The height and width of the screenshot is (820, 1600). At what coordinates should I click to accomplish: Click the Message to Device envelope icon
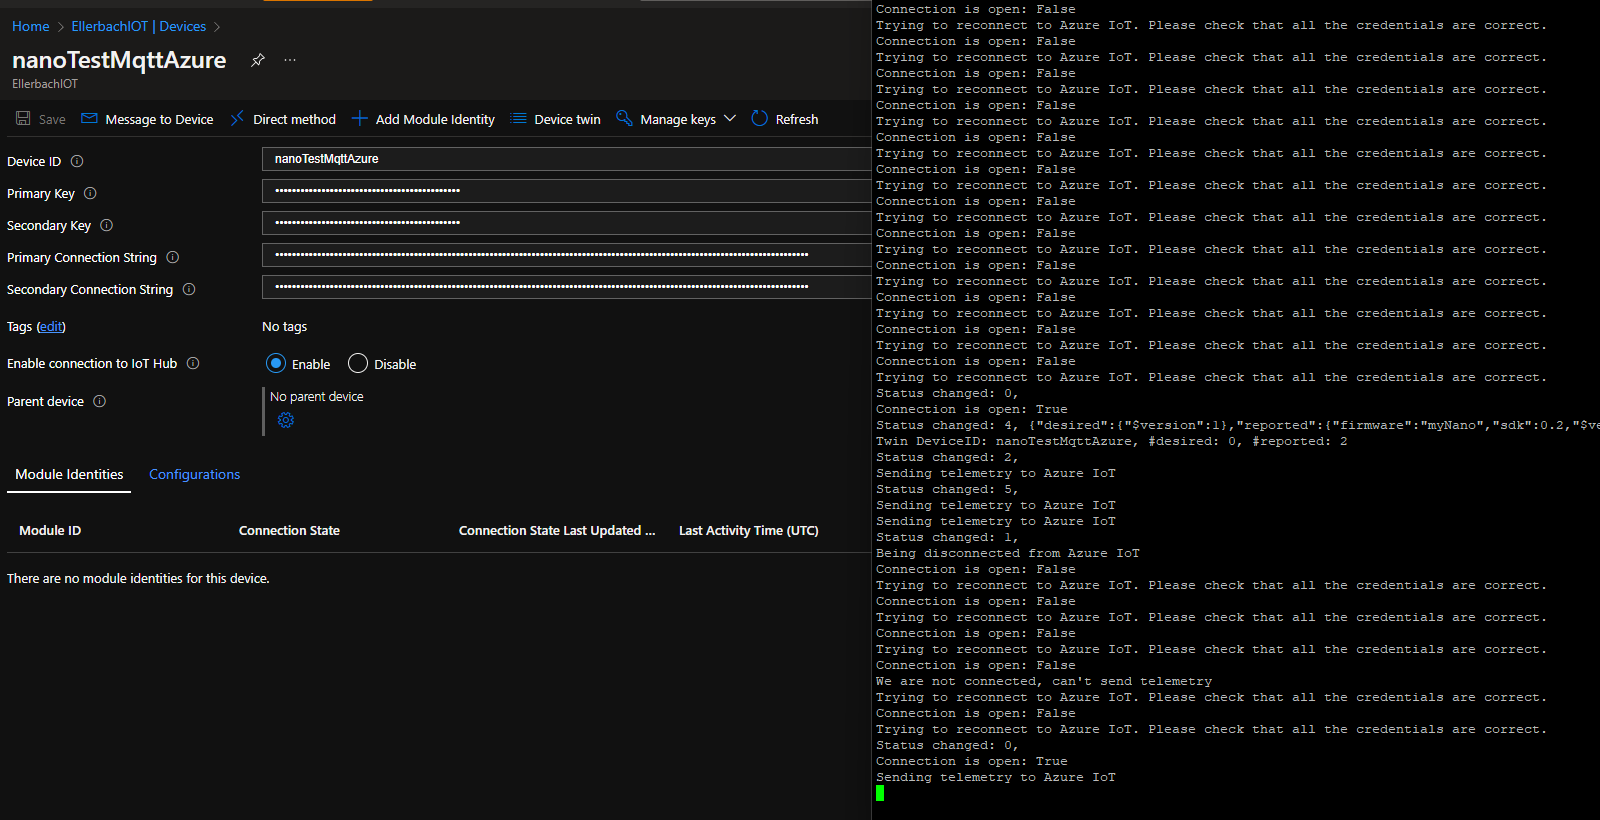89,118
